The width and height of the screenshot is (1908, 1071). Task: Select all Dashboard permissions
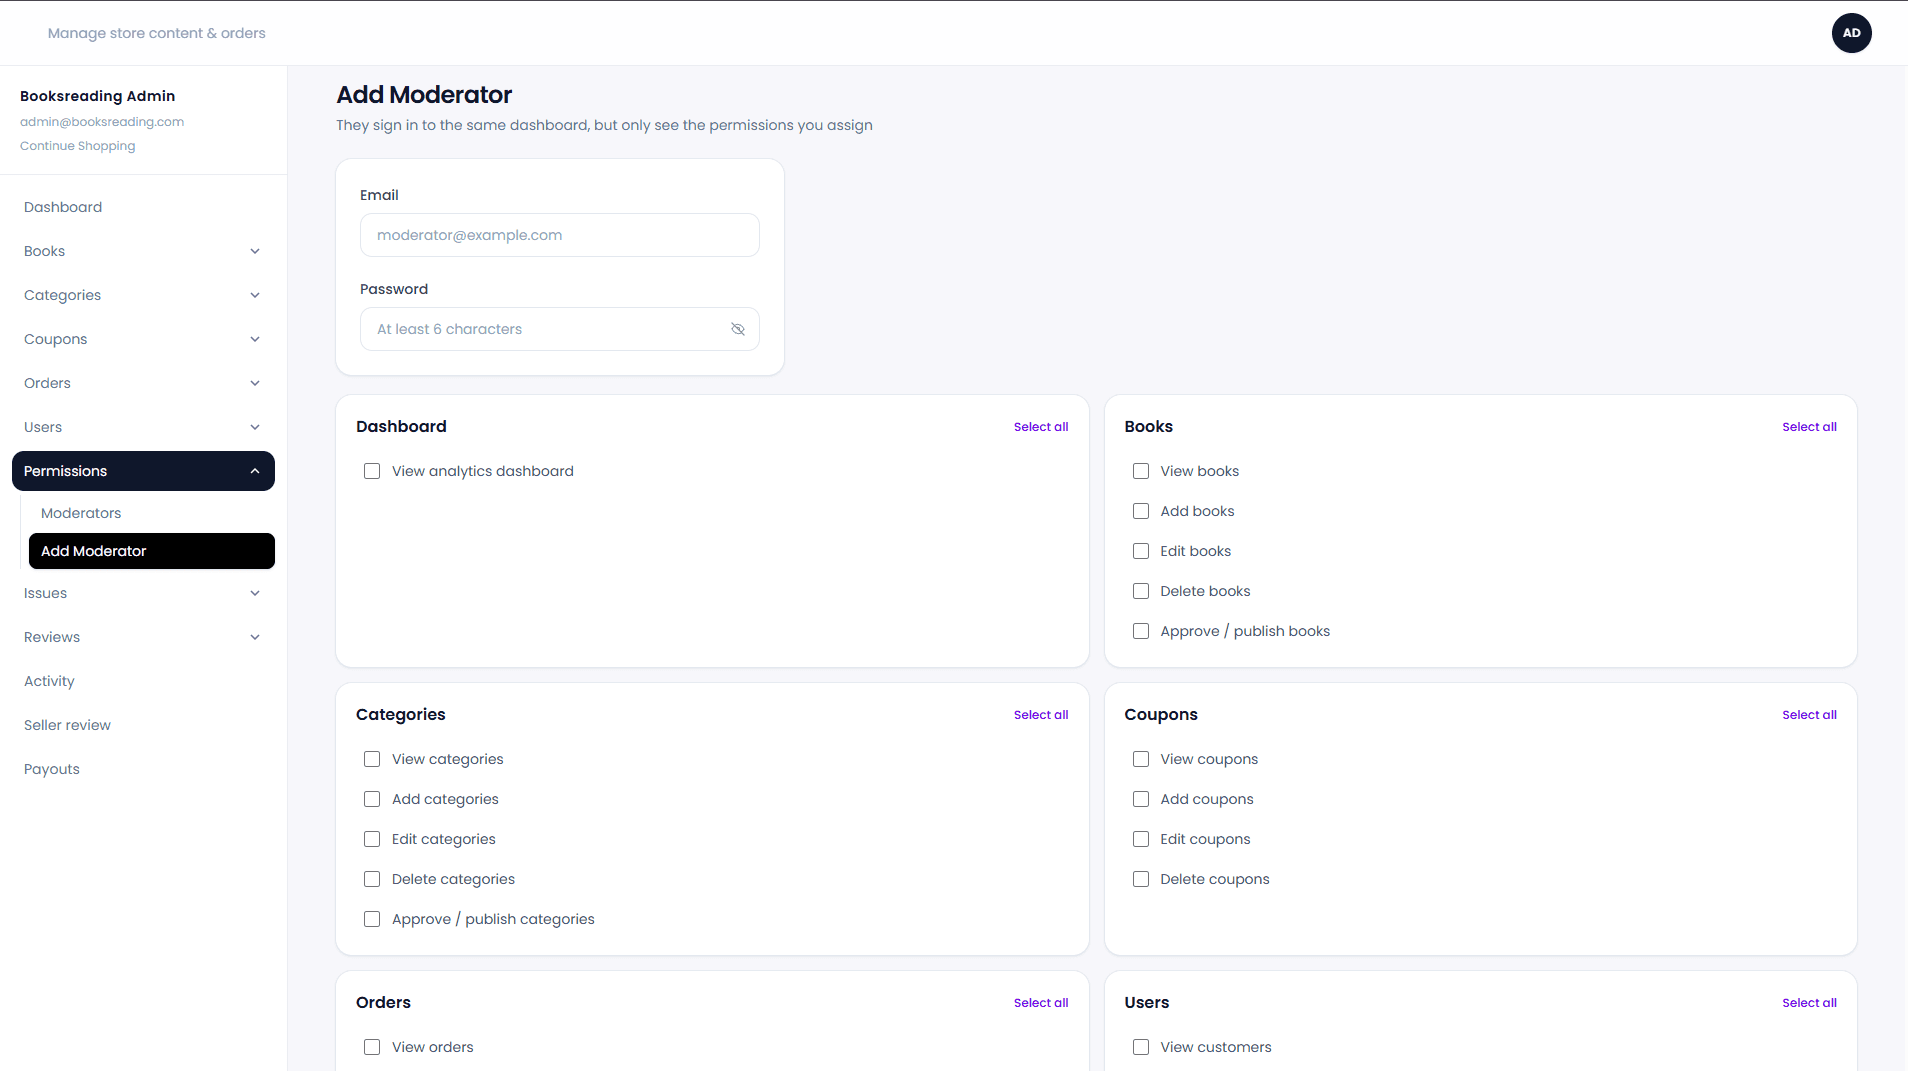coord(1040,427)
